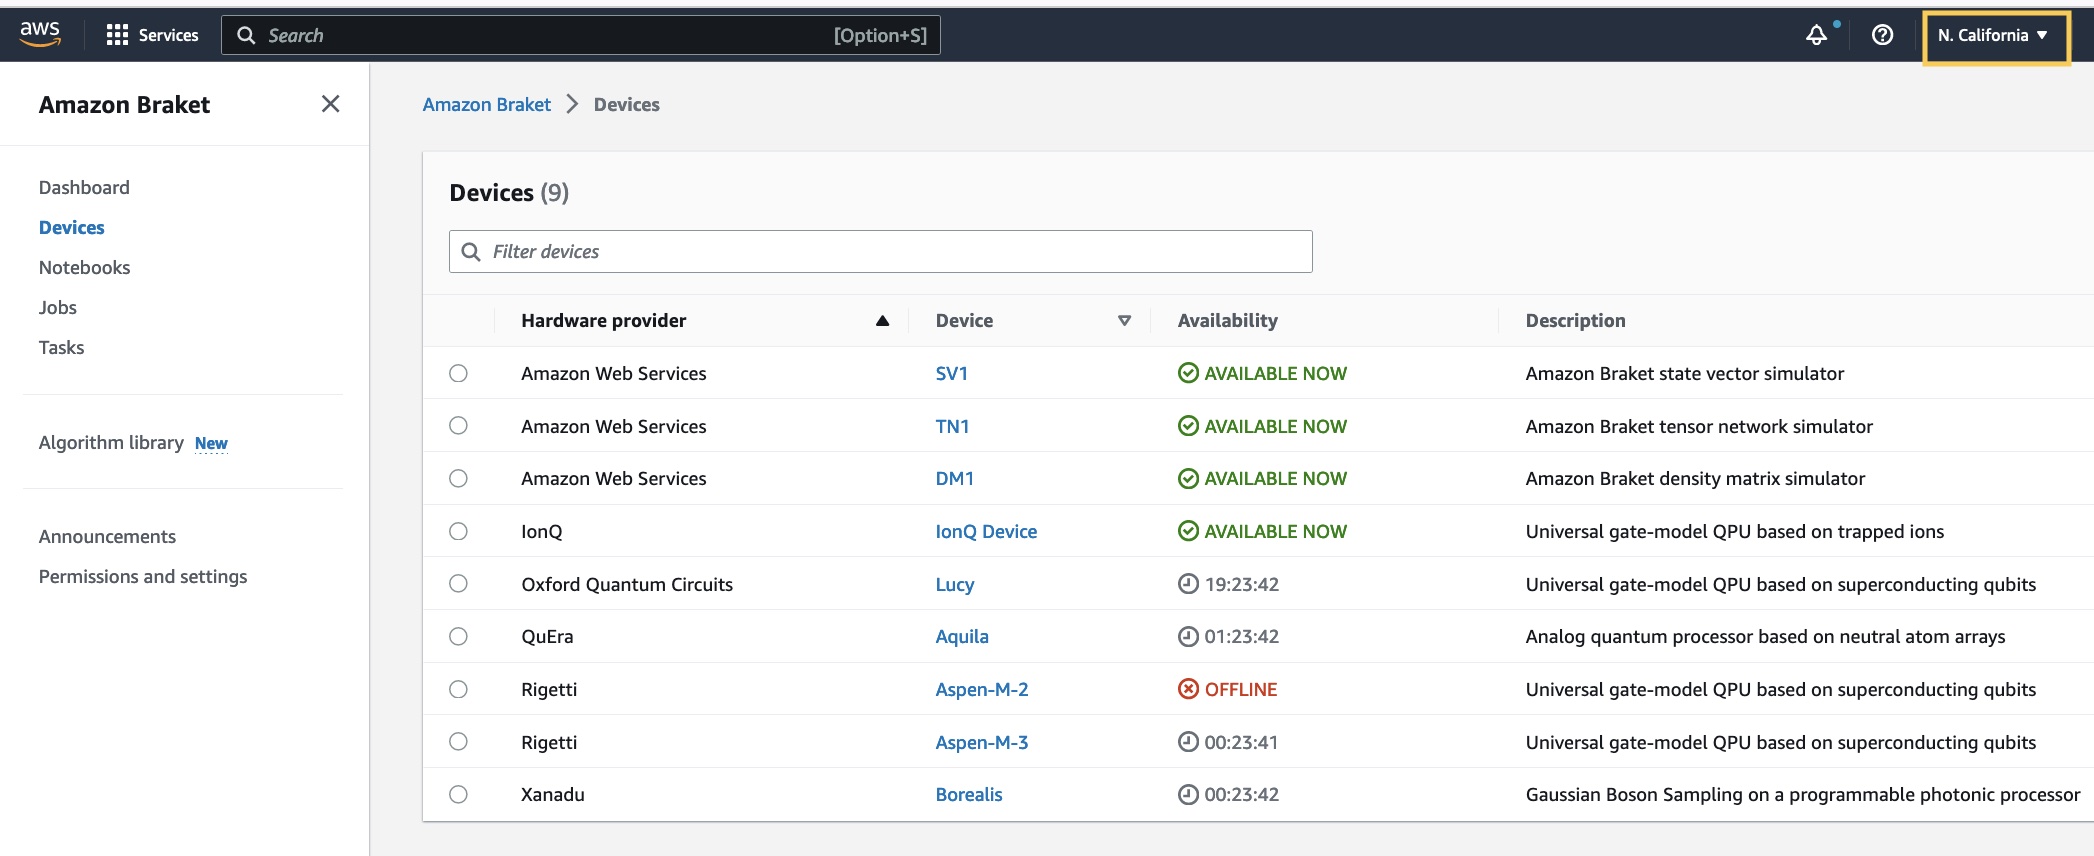Select the Aspen-M-3 radio button
This screenshot has height=856, width=2094.
(458, 742)
